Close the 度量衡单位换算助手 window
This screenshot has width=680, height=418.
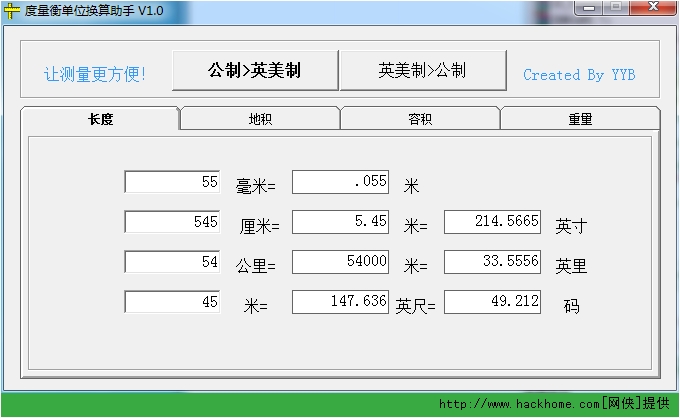(x=653, y=7)
